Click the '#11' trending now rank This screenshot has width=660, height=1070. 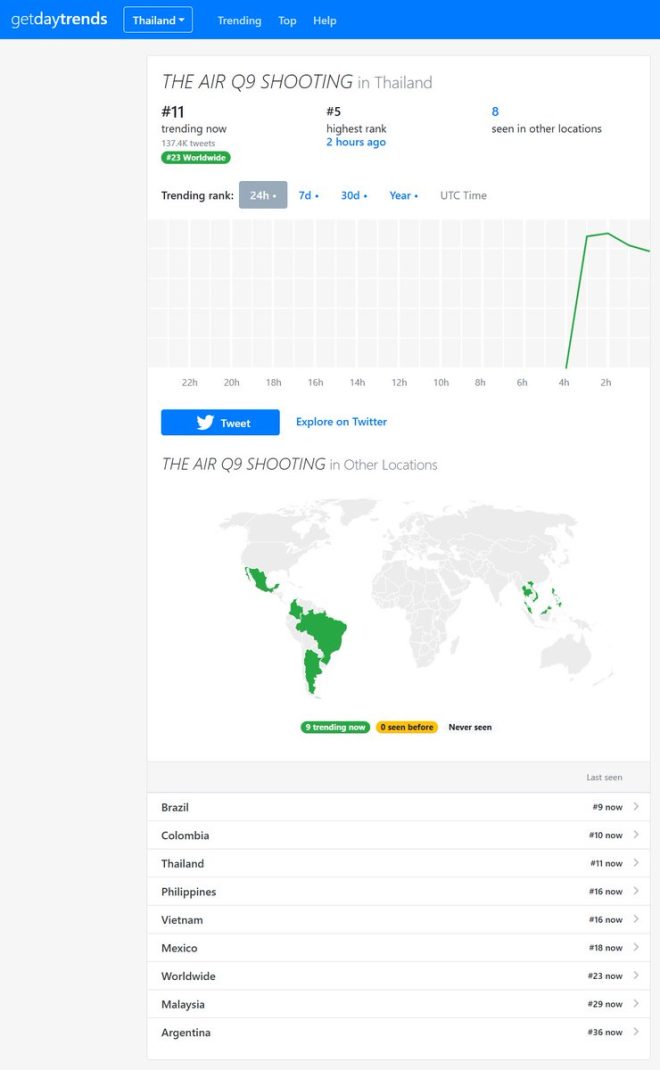click(x=173, y=111)
